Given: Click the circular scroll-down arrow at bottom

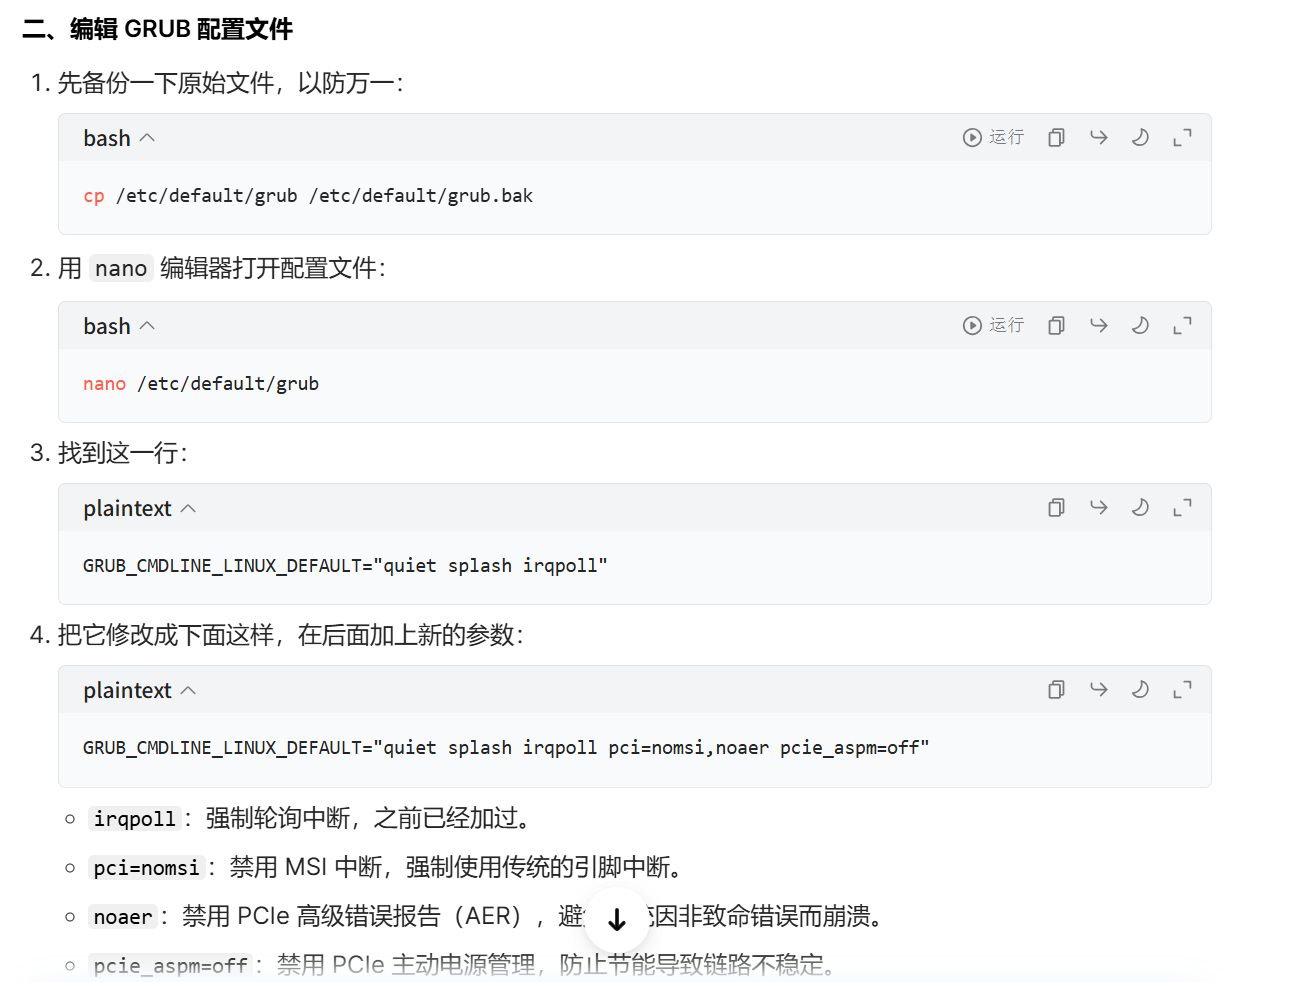Looking at the screenshot, I should coord(617,917).
